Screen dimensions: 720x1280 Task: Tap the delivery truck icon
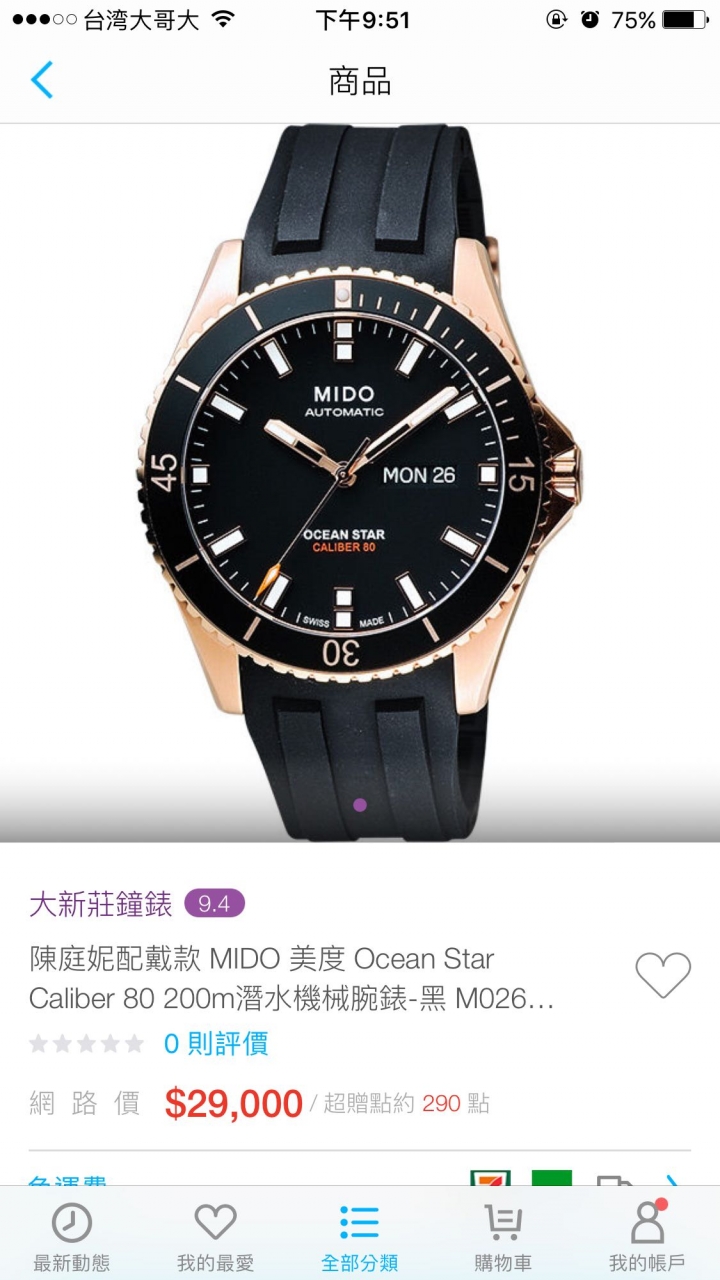coord(615,1180)
